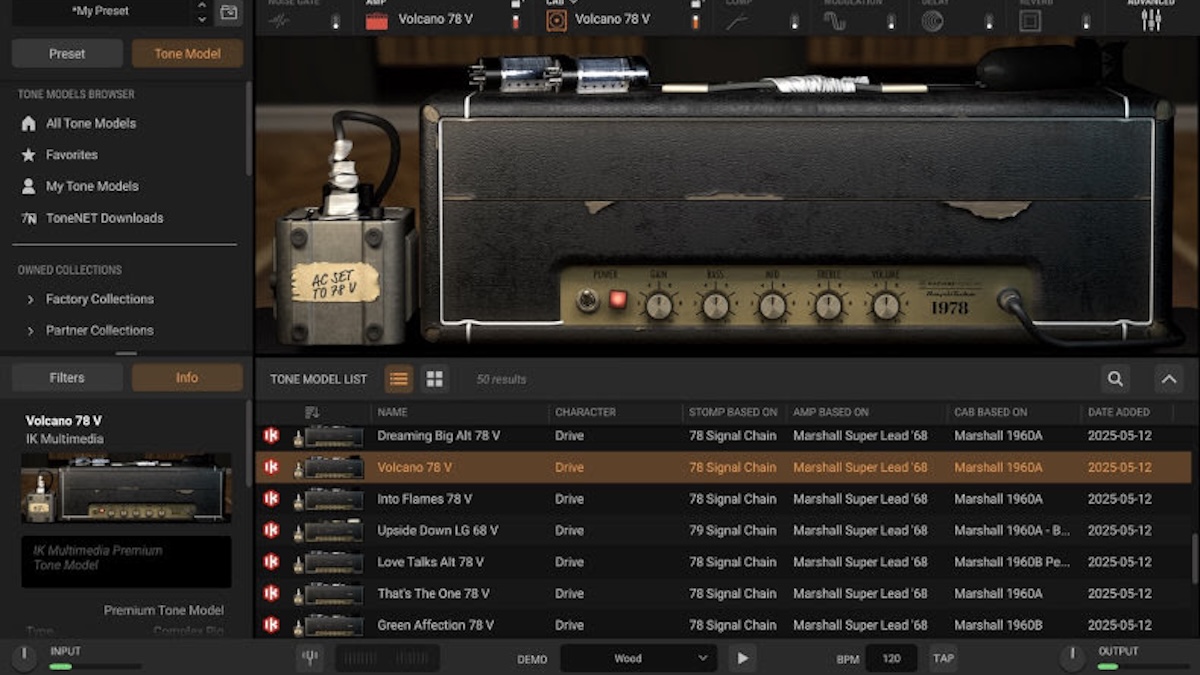The width and height of the screenshot is (1200, 675).
Task: Toggle the Amp module power switch
Action: pos(516,20)
